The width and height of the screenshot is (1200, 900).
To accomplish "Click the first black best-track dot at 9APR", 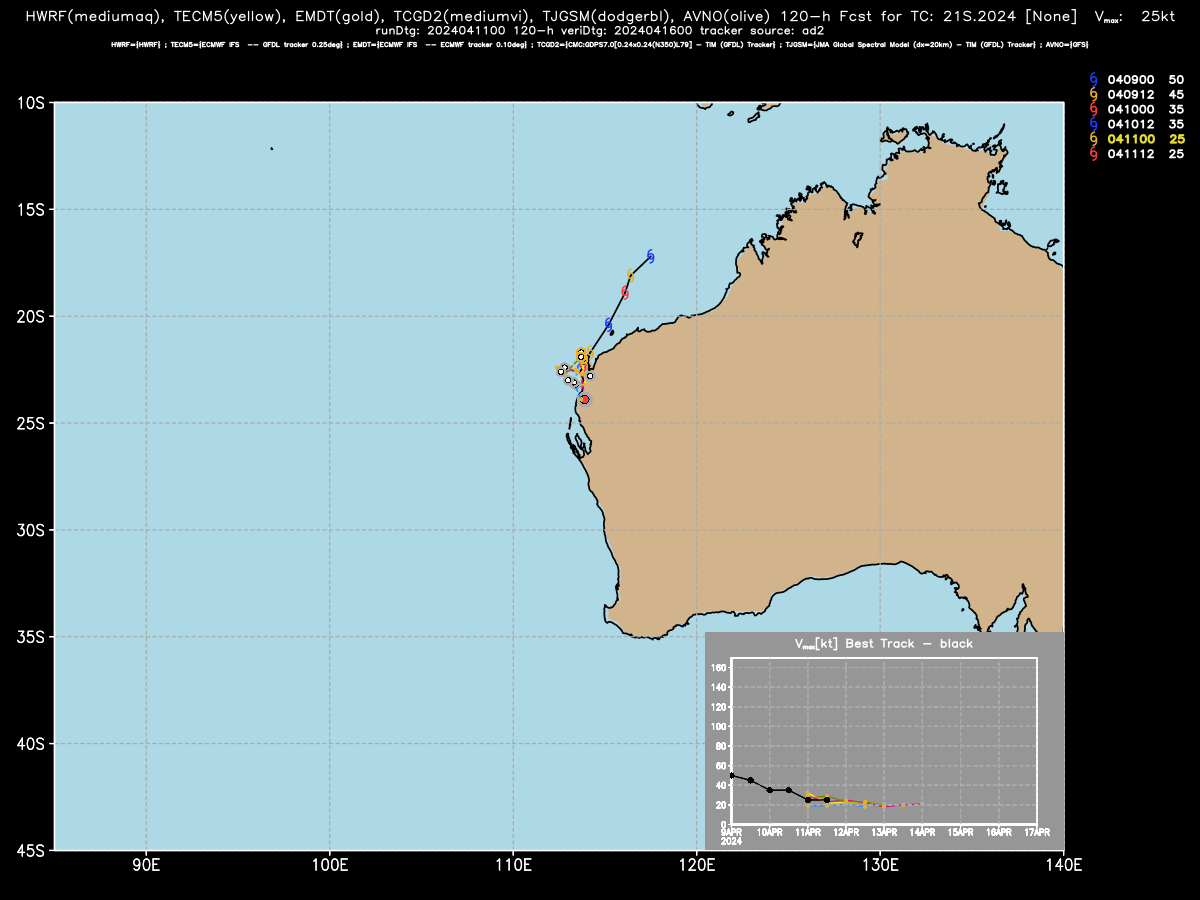I will (x=732, y=775).
